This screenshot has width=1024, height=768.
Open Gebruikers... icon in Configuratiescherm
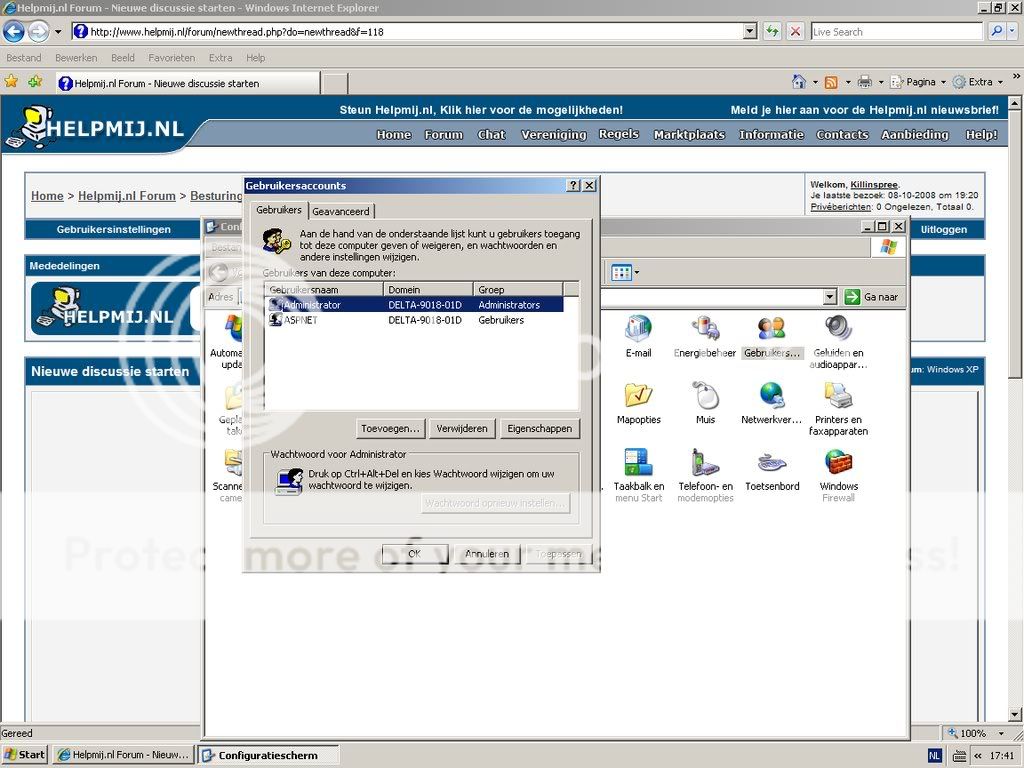tap(771, 336)
